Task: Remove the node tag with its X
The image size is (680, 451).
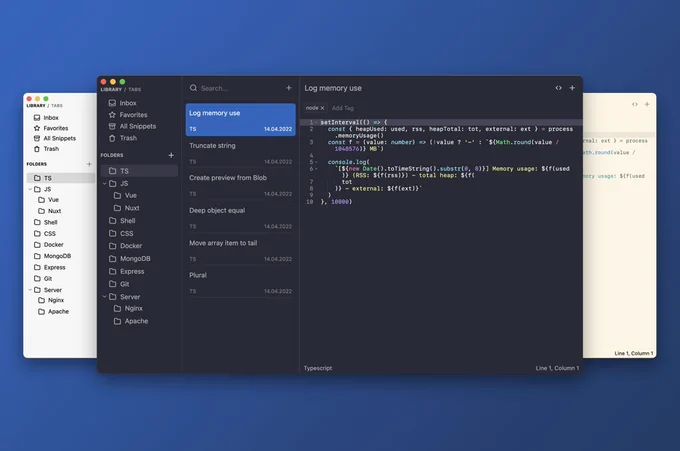Action: [x=322, y=108]
